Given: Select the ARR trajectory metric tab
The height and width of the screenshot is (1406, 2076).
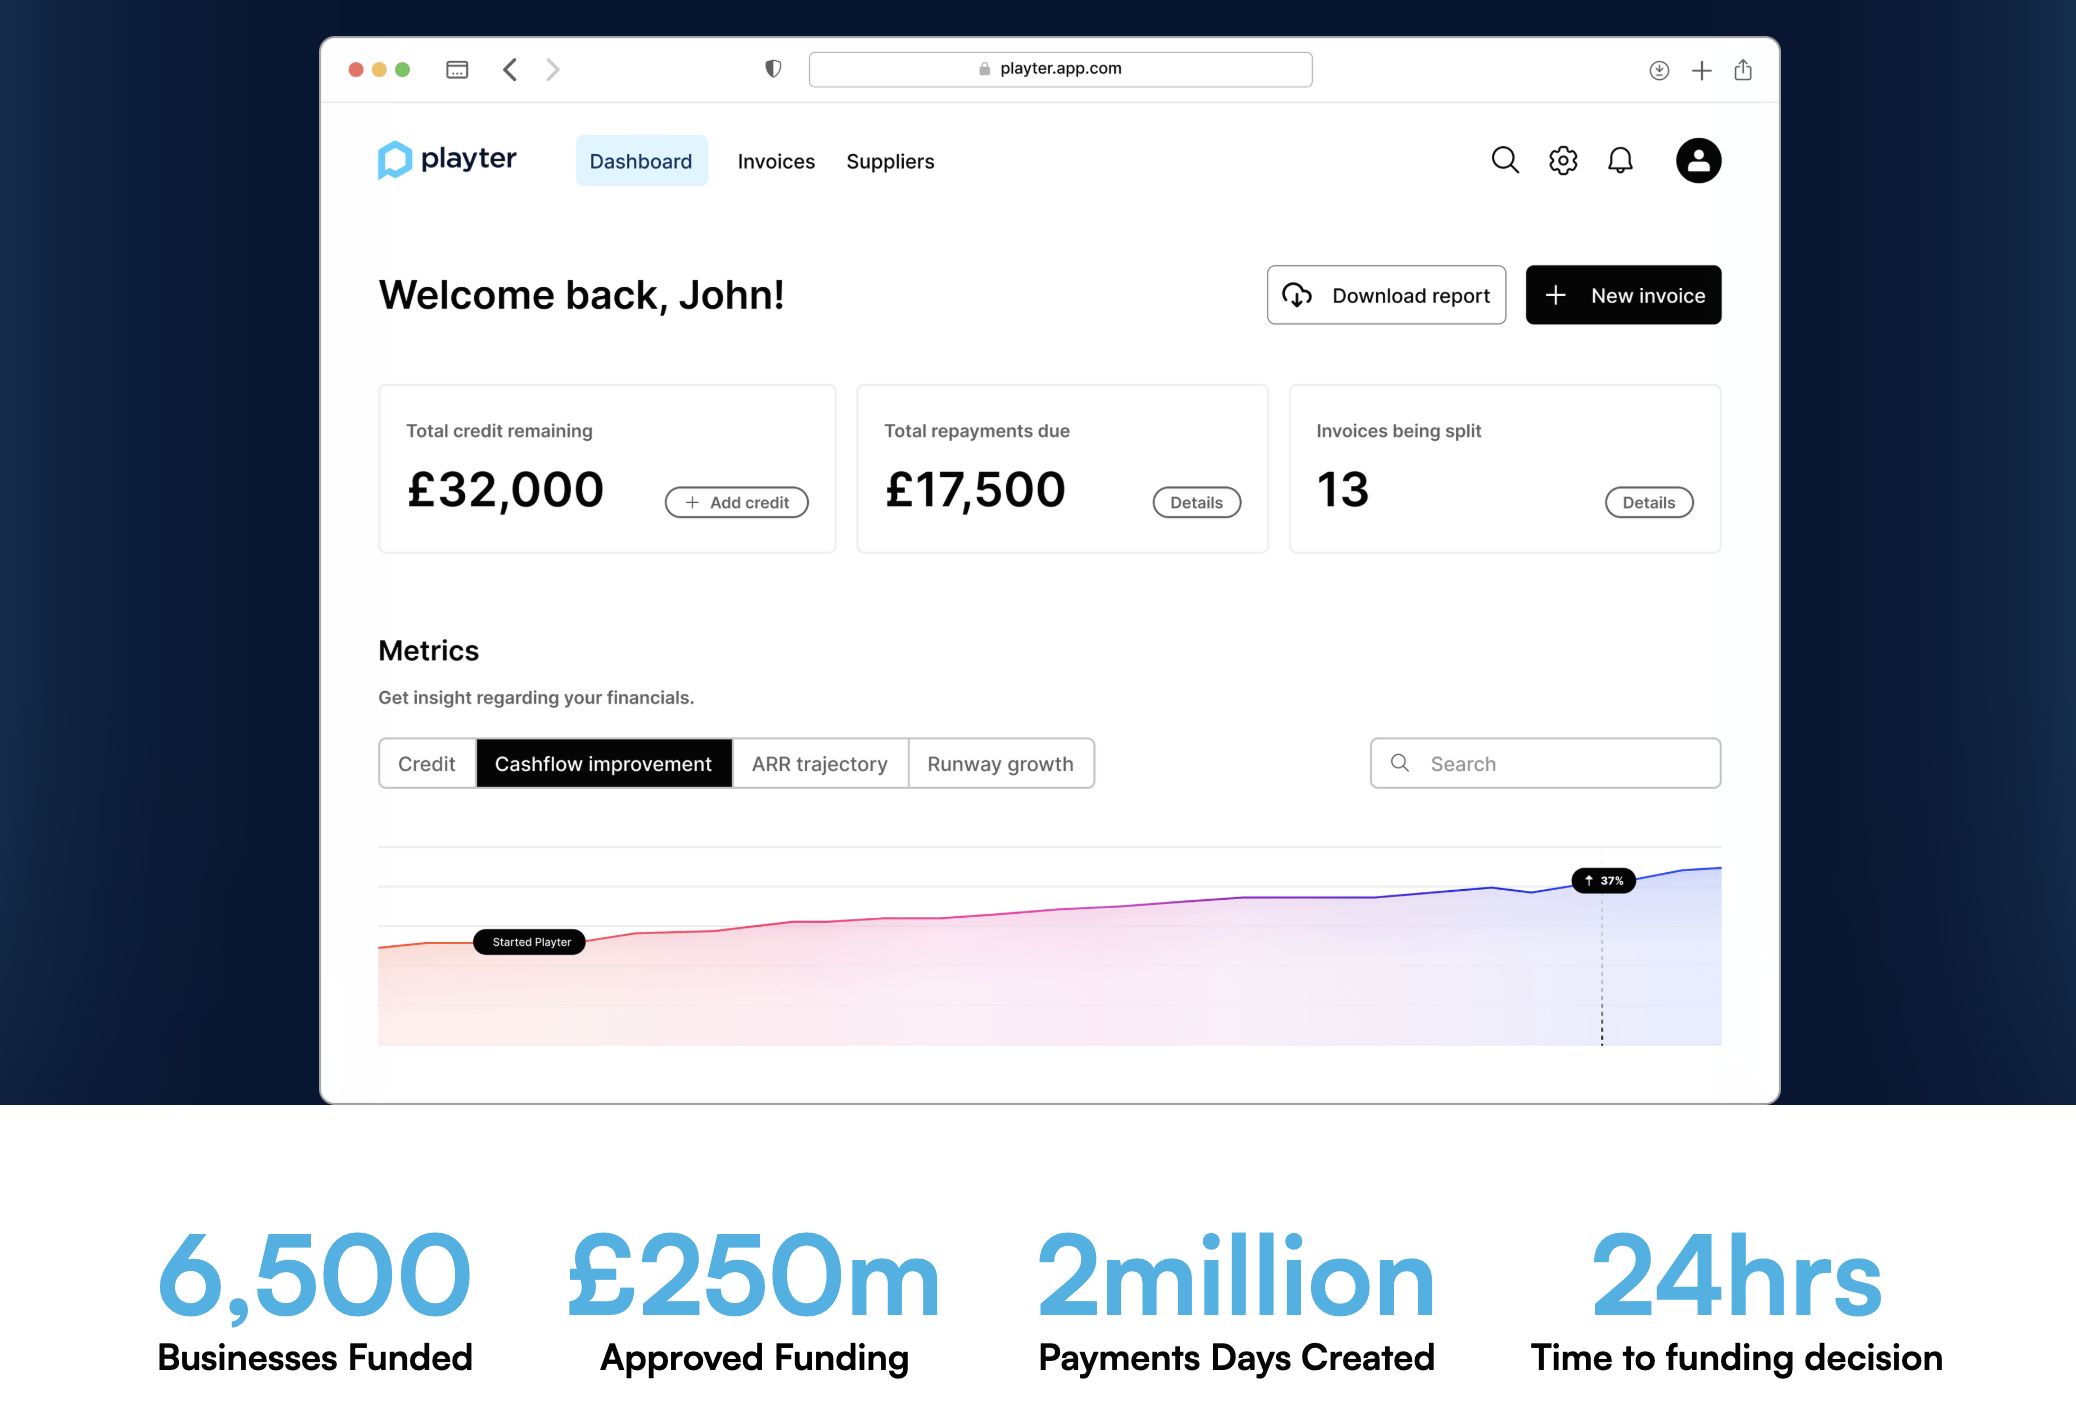Looking at the screenshot, I should (819, 764).
